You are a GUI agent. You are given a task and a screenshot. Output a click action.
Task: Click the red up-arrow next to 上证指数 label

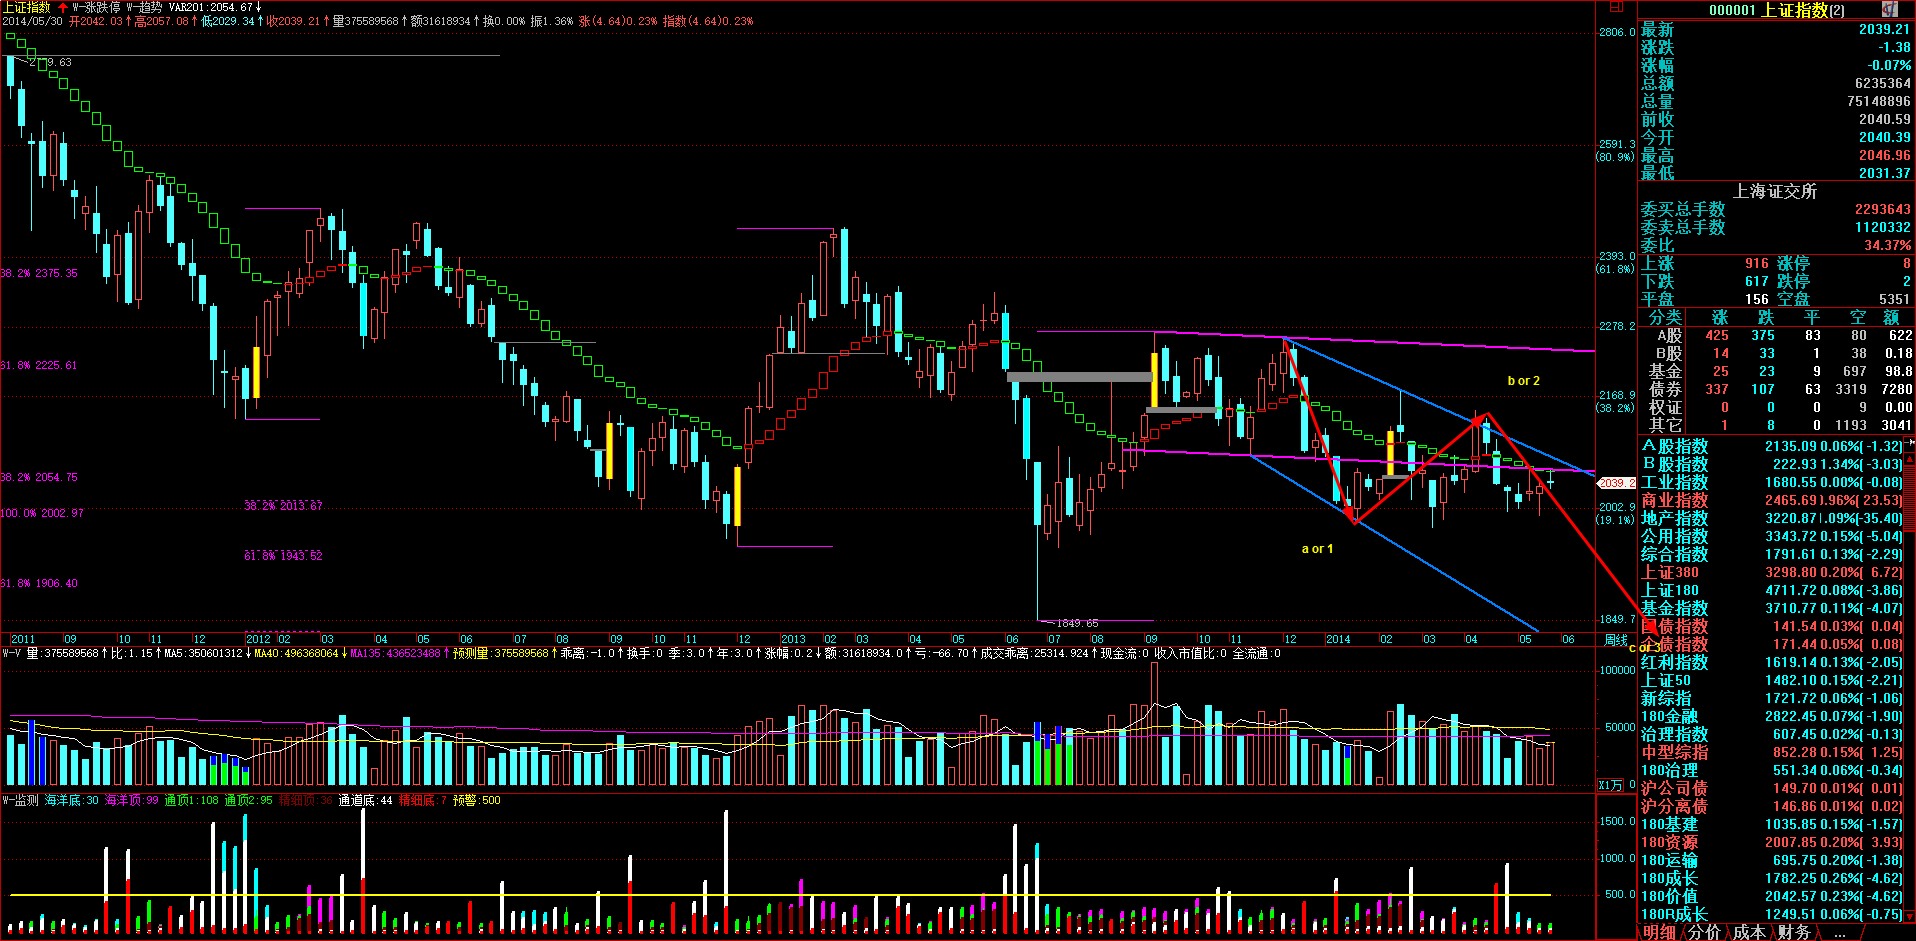63,7
